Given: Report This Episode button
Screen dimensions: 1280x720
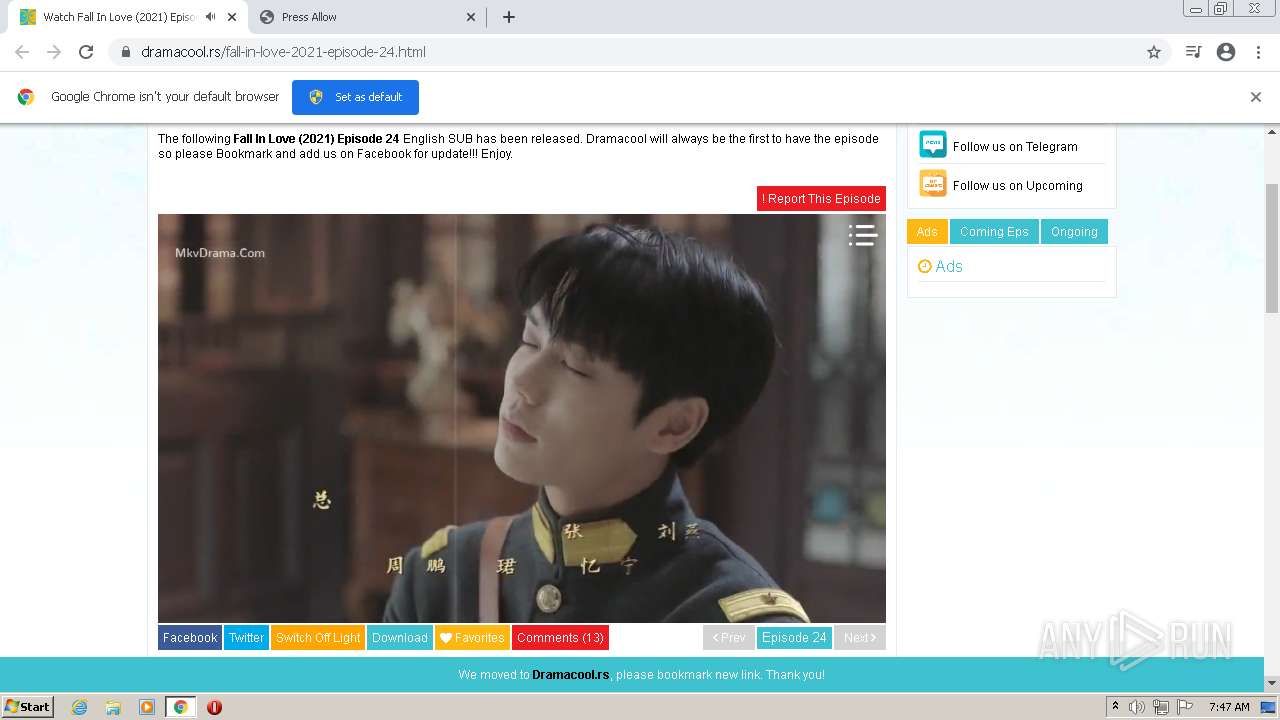Looking at the screenshot, I should point(821,198).
